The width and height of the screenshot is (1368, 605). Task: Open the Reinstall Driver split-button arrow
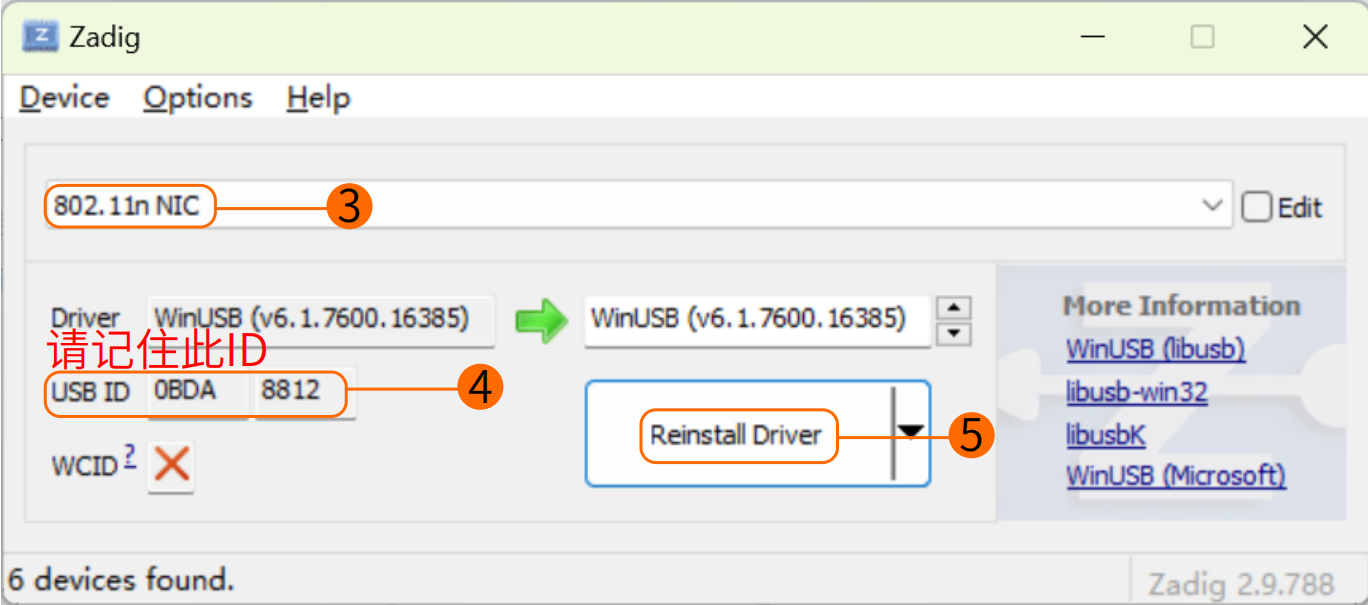coord(911,432)
